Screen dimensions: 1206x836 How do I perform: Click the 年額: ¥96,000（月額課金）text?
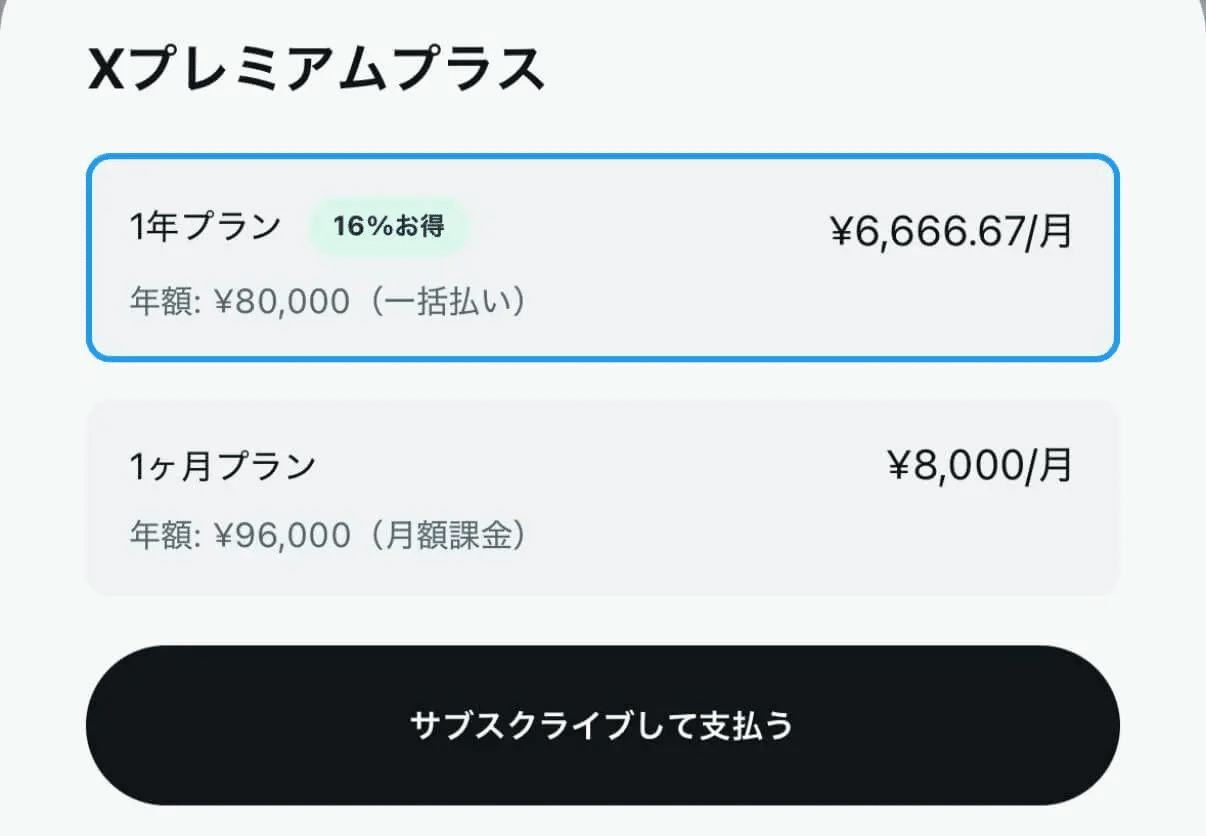pyautogui.click(x=329, y=536)
